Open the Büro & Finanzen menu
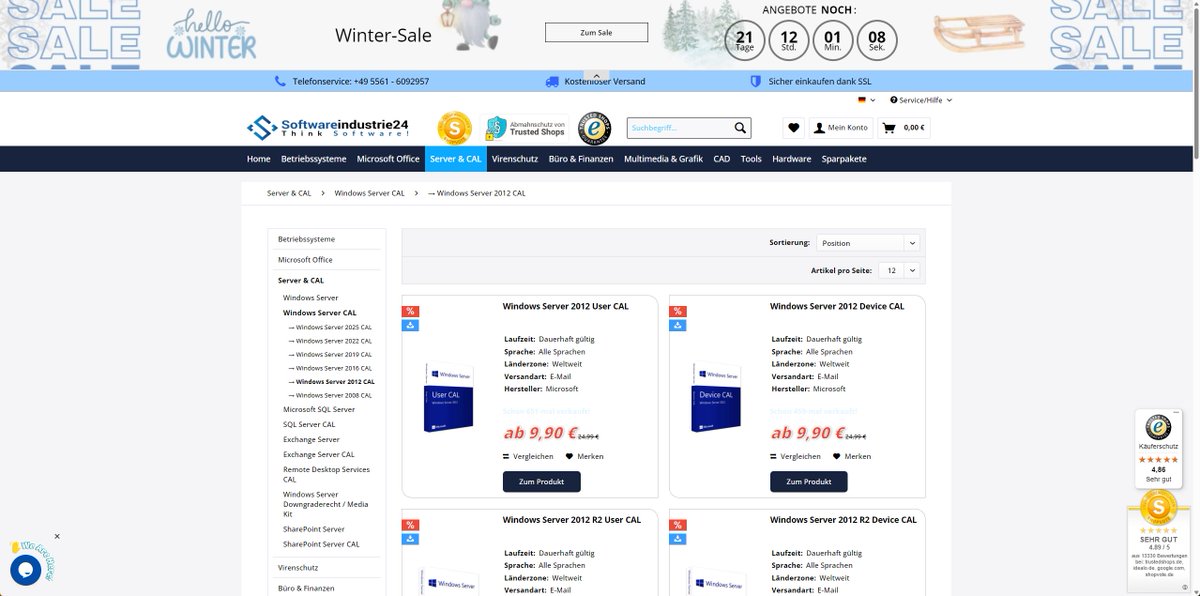 [x=581, y=159]
